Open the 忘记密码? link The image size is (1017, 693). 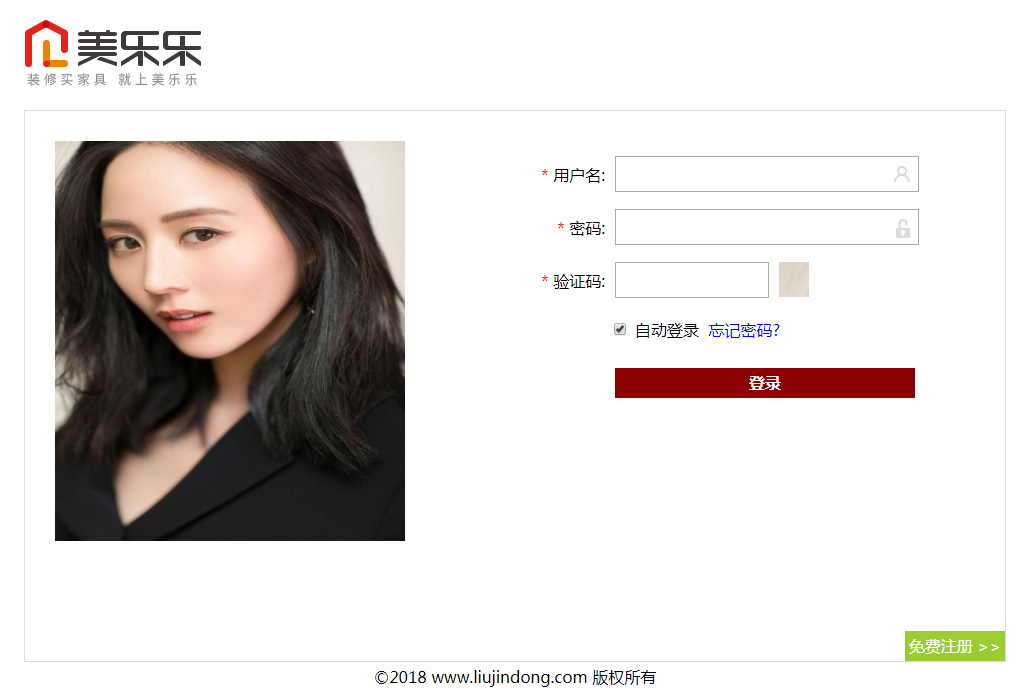point(743,331)
